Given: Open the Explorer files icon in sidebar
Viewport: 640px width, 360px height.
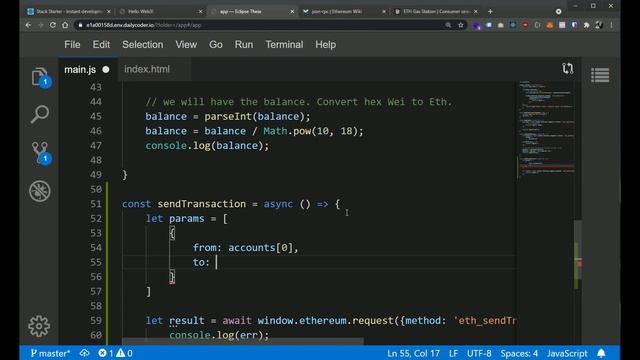Looking at the screenshot, I should pyautogui.click(x=40, y=77).
